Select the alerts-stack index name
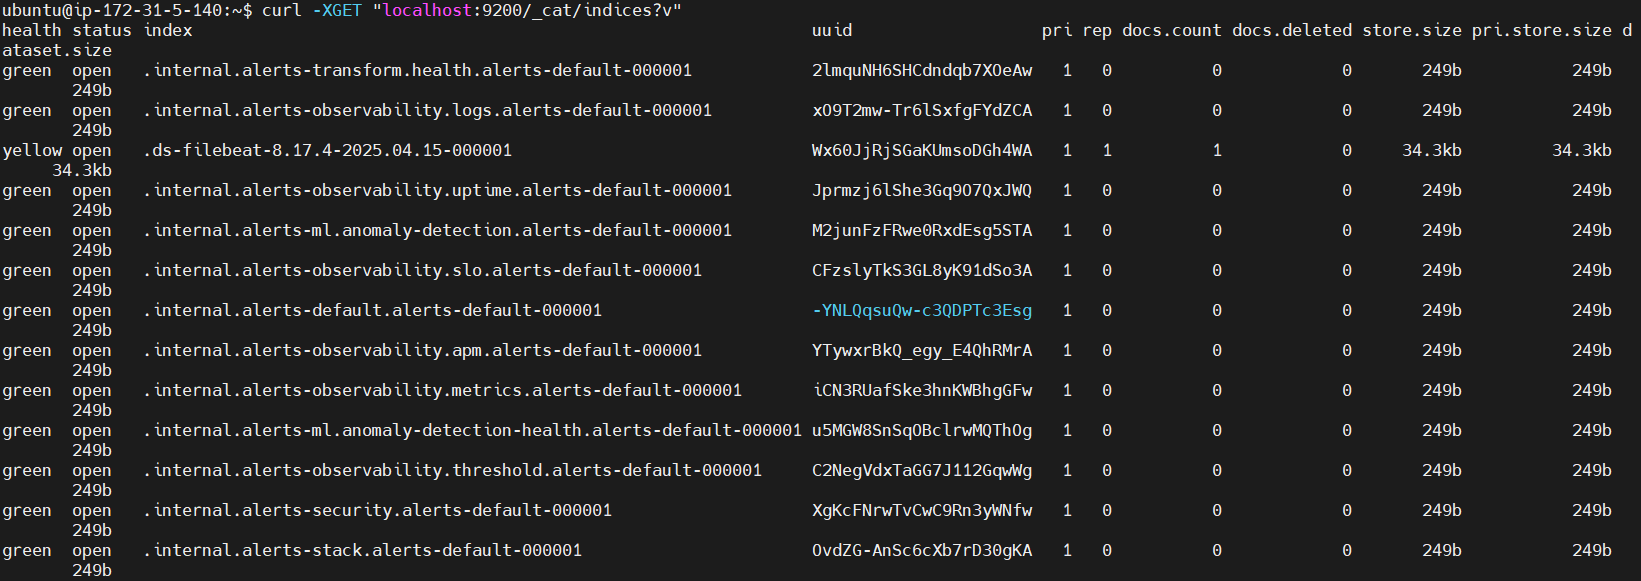Screen dimensions: 1641x581 (x=362, y=550)
